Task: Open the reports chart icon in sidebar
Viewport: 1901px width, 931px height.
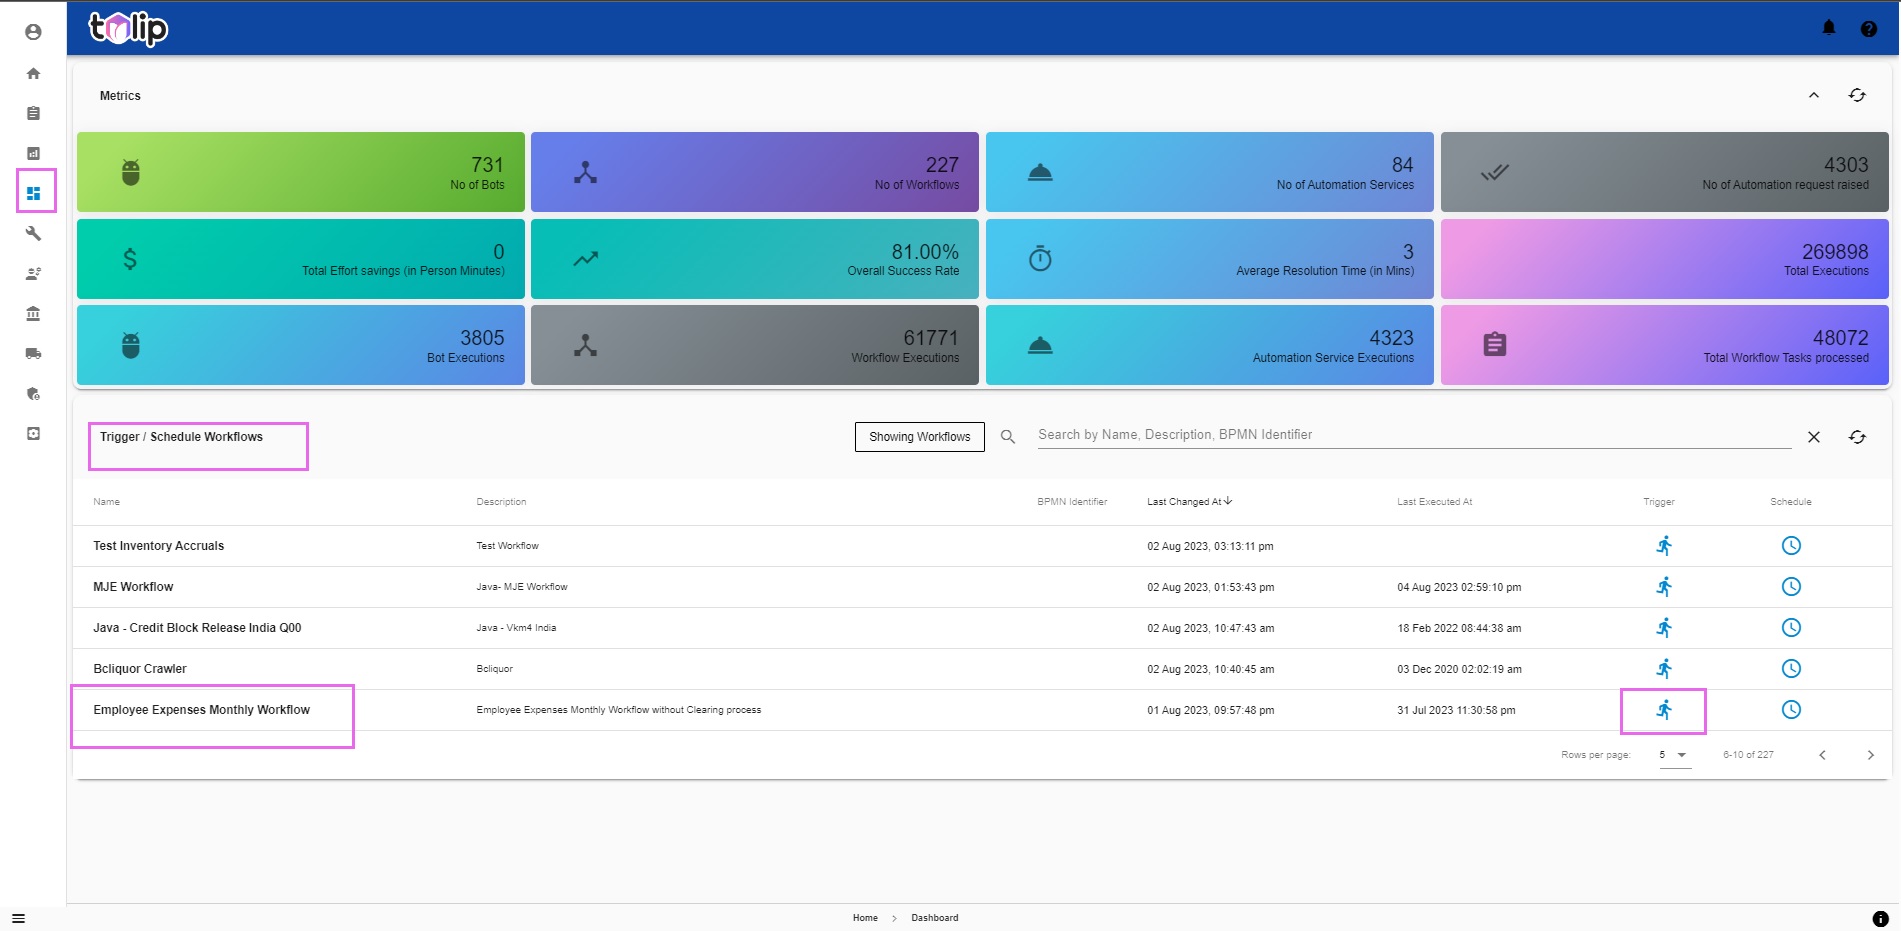Action: click(33, 153)
